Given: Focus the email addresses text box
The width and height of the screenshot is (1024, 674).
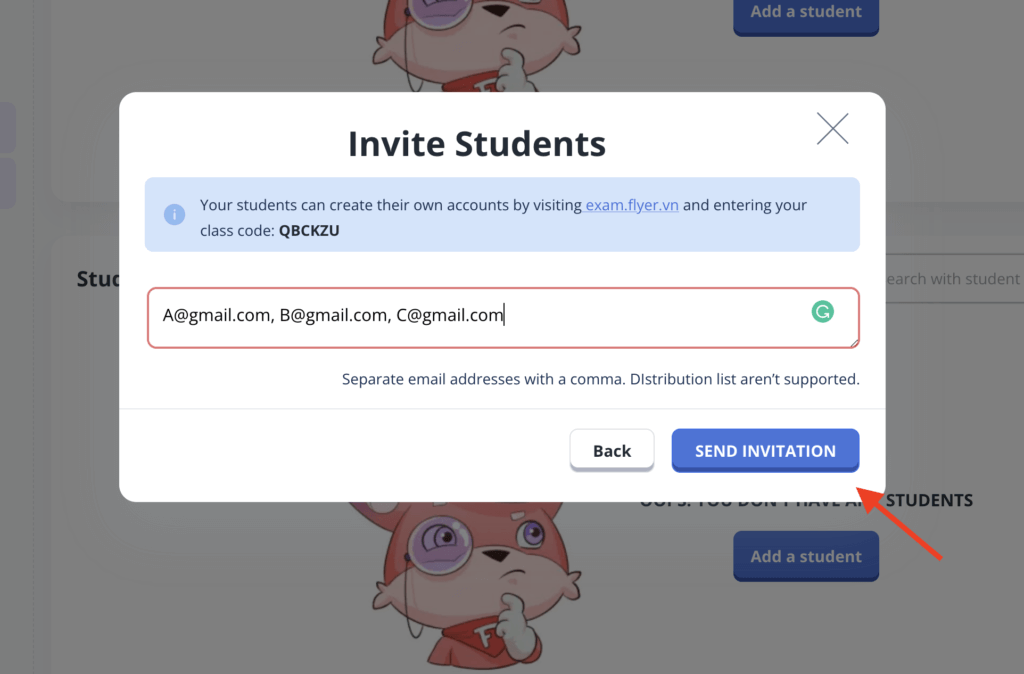Looking at the screenshot, I should pos(480,317).
